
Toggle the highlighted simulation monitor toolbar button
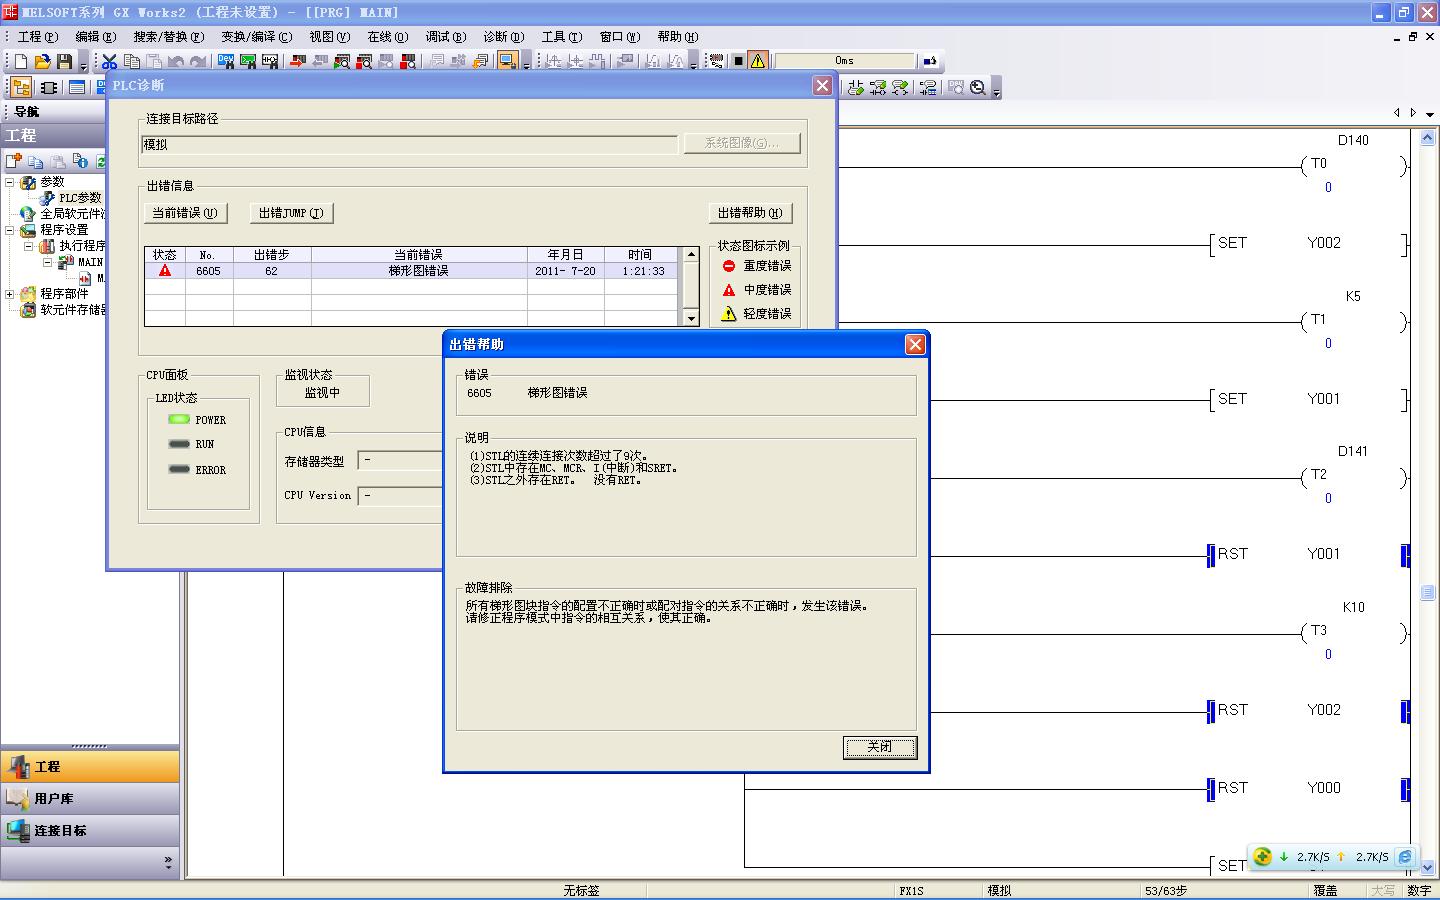pos(508,61)
